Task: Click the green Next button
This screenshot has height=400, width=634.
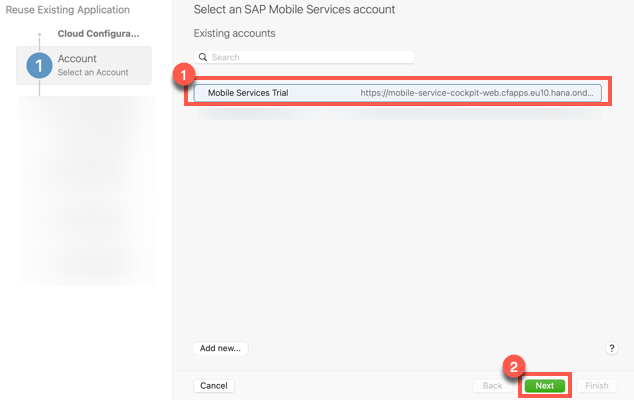Action: (545, 385)
